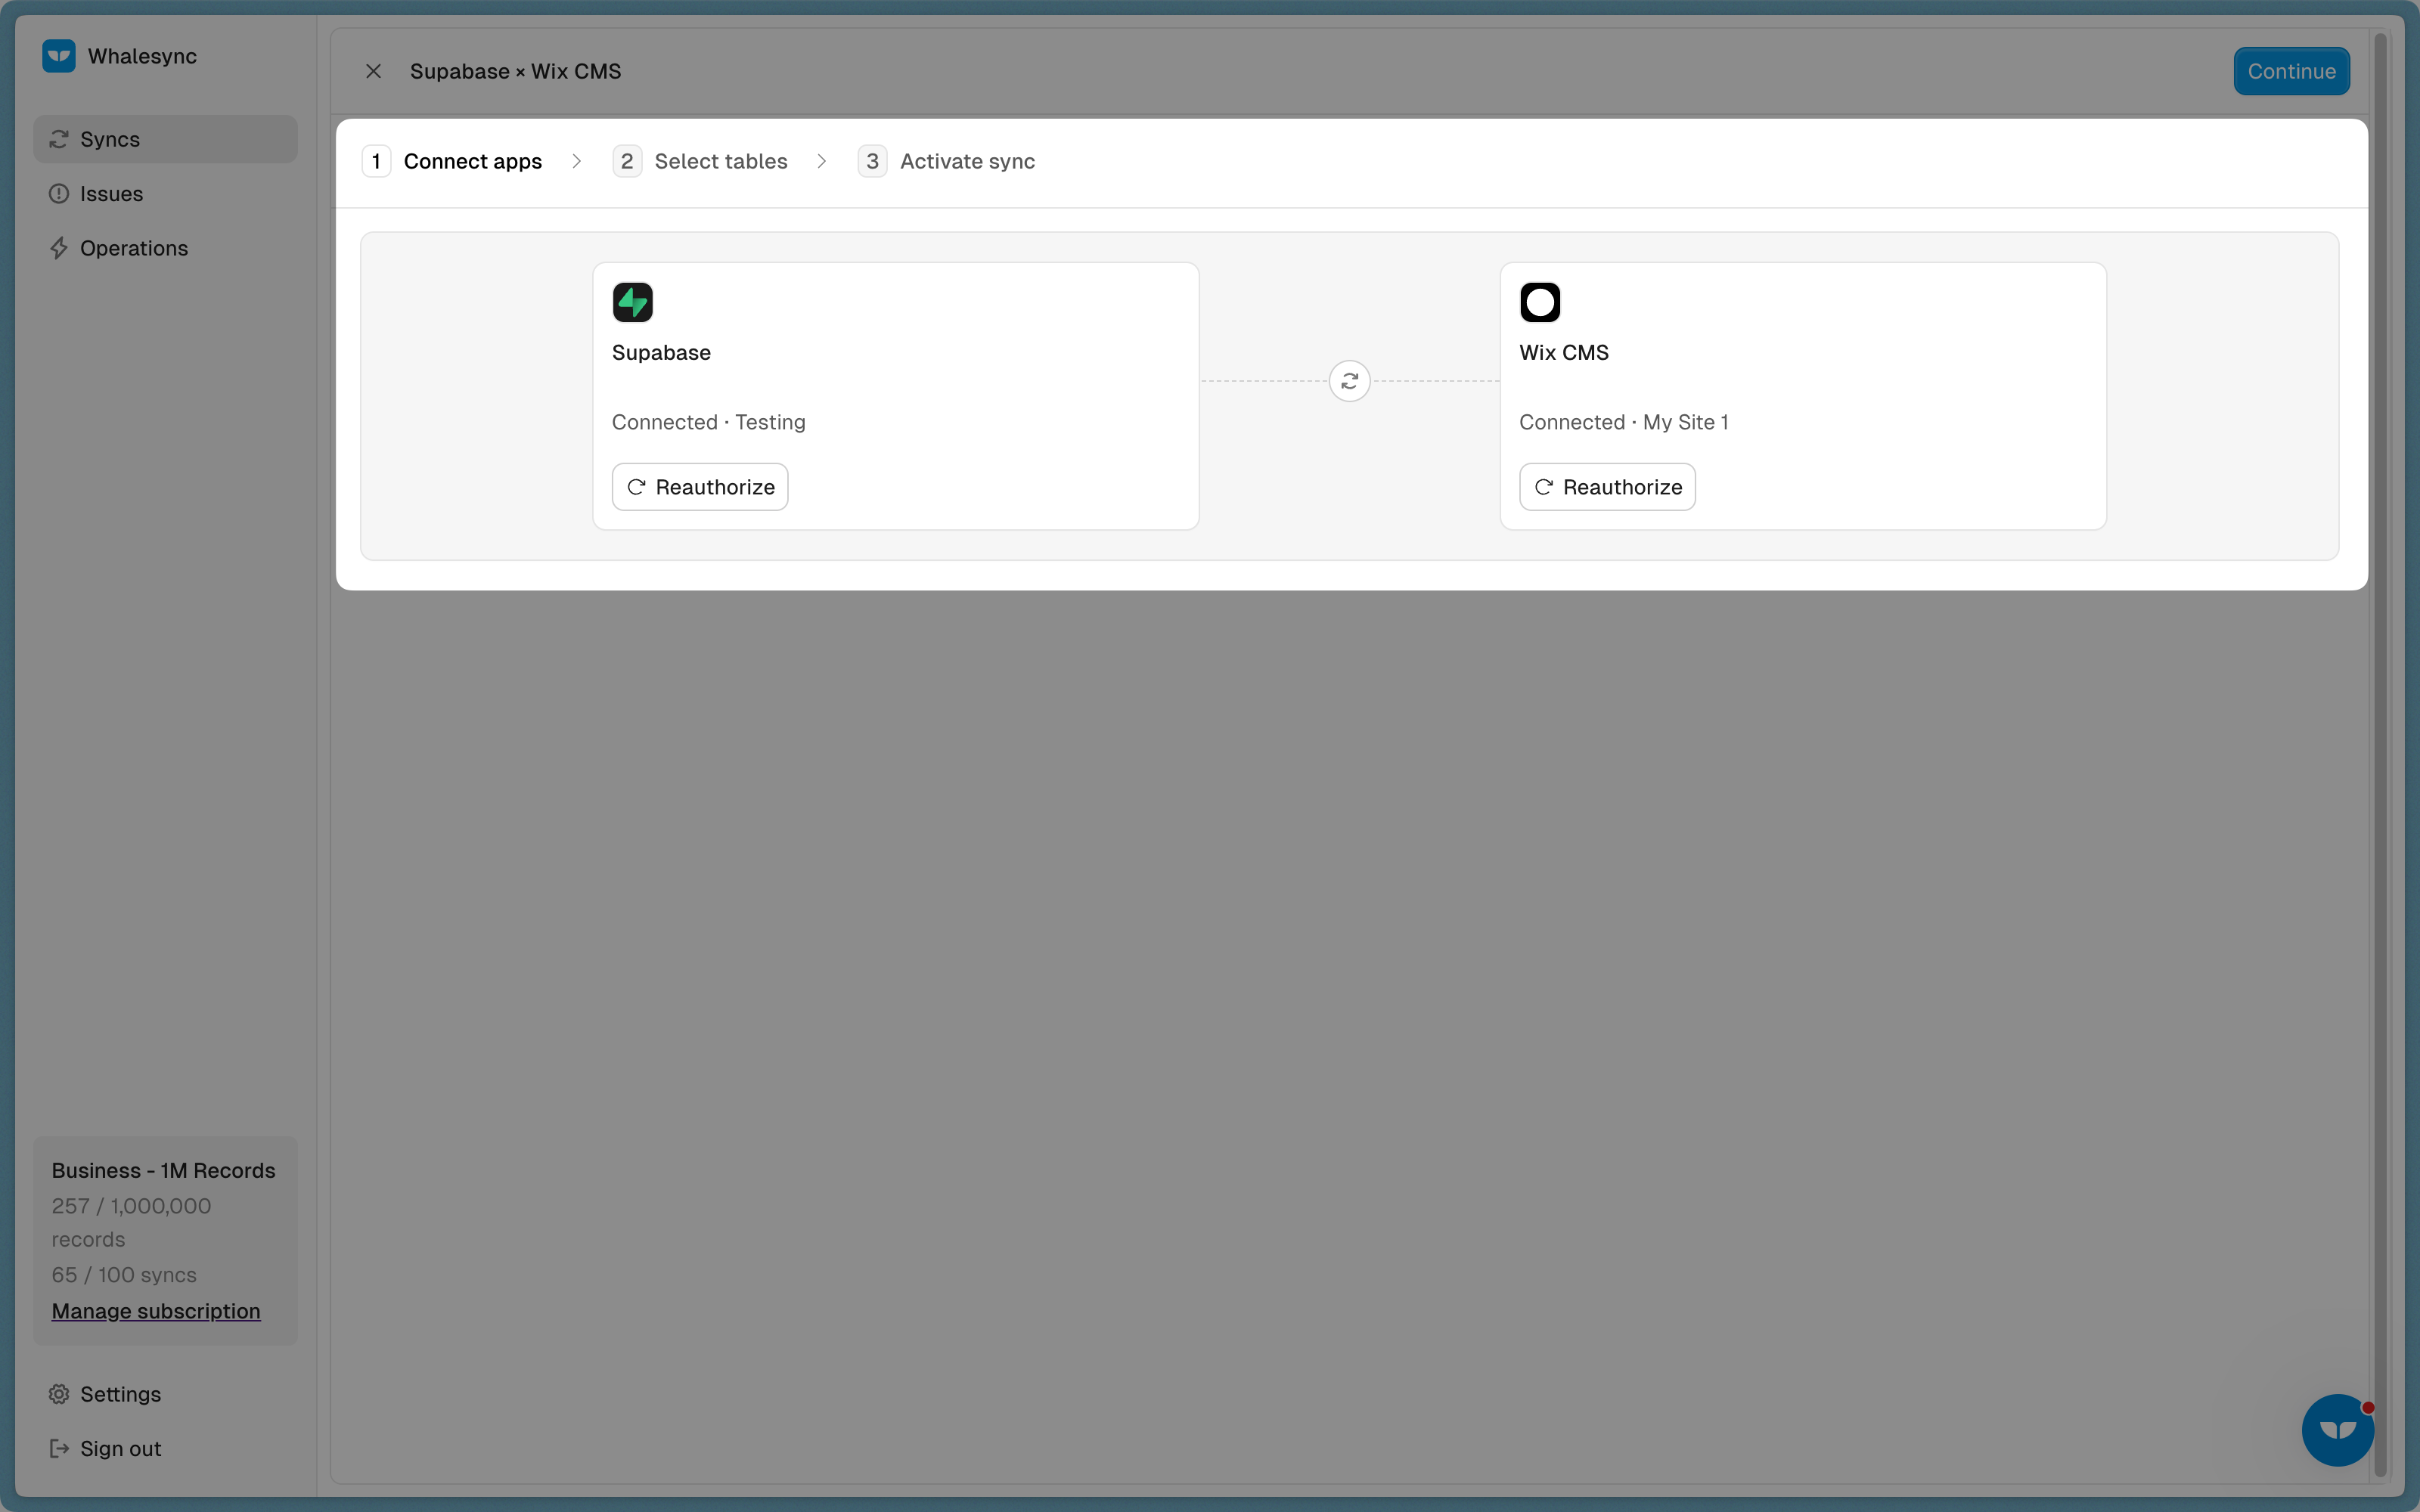Open the Whalesync chat widget bubble
Image resolution: width=2420 pixels, height=1512 pixels.
coord(2337,1430)
